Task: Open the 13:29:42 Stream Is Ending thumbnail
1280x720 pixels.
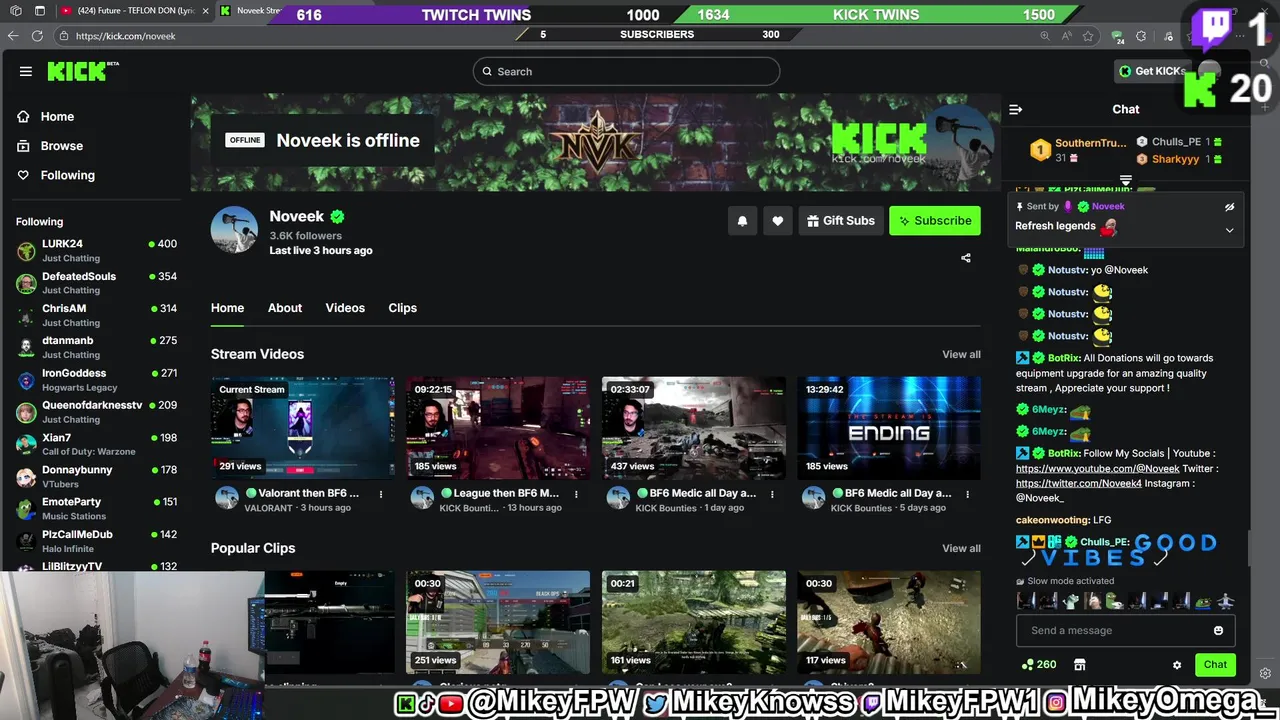Action: click(889, 428)
